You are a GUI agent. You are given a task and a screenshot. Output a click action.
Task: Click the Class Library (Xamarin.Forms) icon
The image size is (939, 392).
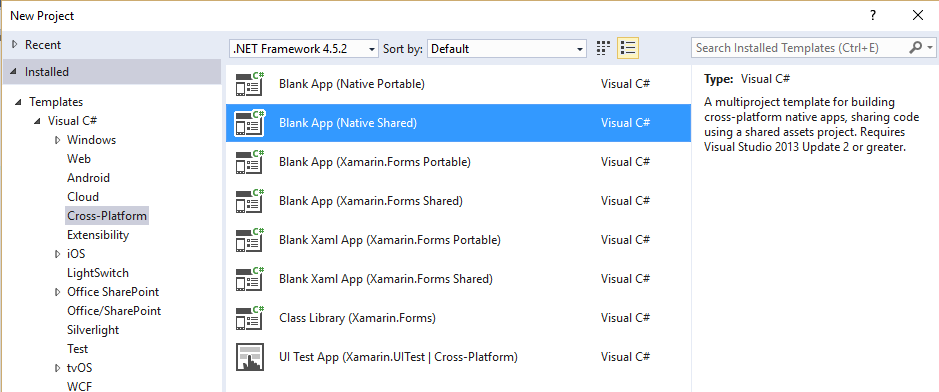tap(251, 318)
